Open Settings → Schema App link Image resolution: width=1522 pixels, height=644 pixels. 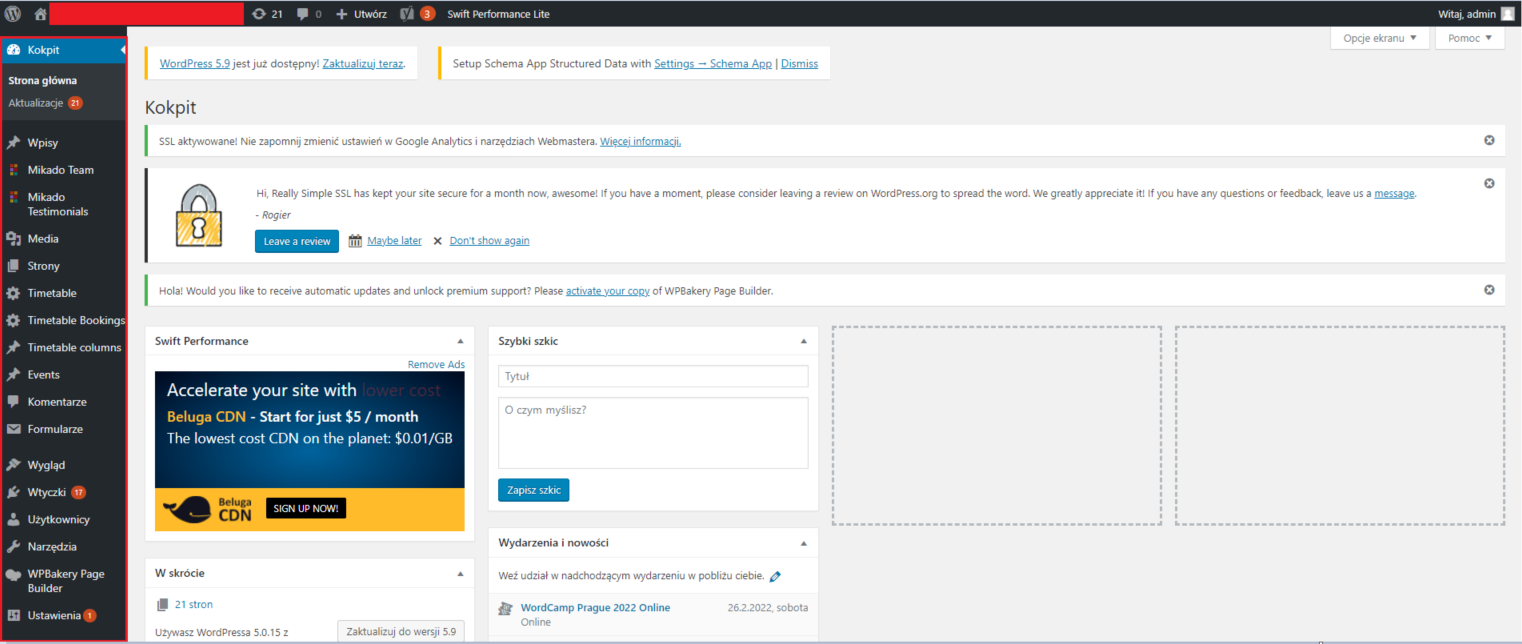713,63
